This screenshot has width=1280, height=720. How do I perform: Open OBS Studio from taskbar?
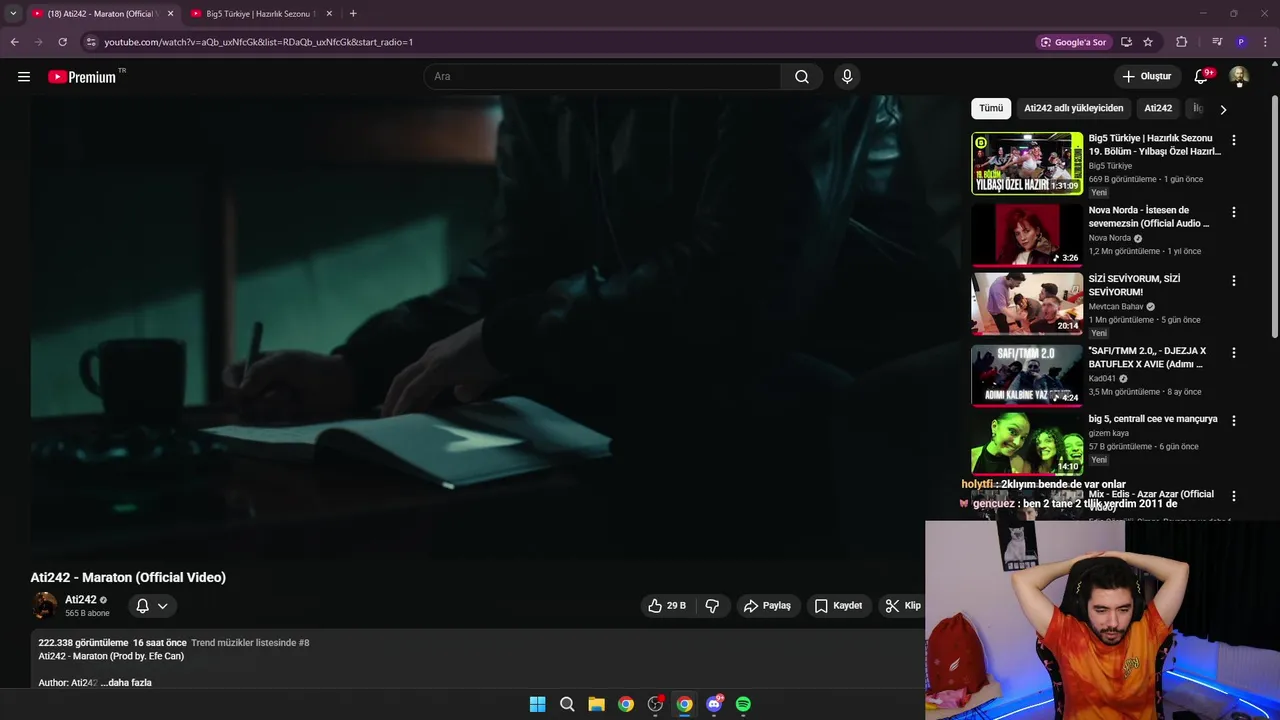coord(655,704)
